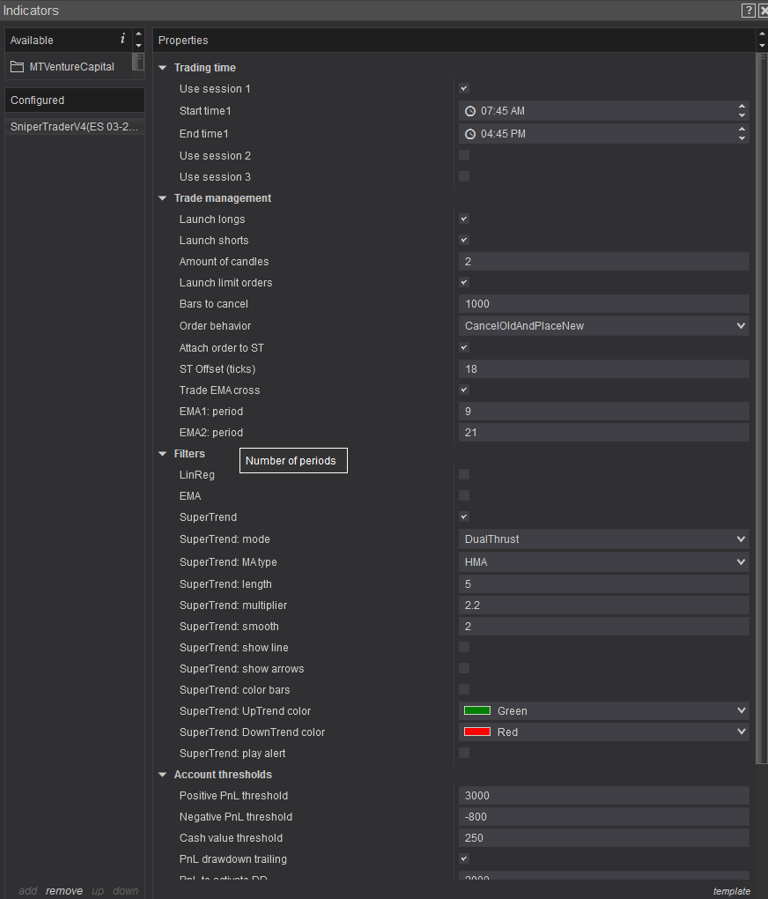Image resolution: width=768 pixels, height=899 pixels.
Task: Open SuperTrend: UpTrend color dropdown
Action: [x=604, y=711]
